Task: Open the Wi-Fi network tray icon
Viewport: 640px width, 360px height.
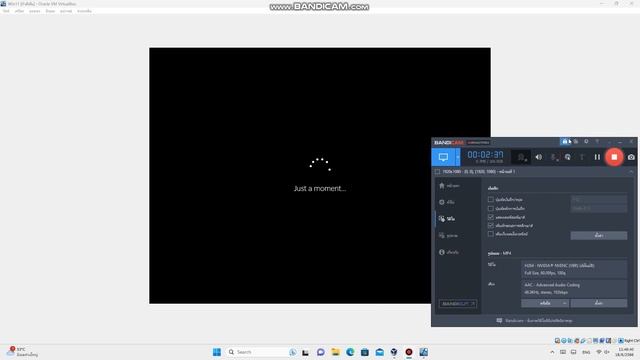Action: (x=599, y=352)
